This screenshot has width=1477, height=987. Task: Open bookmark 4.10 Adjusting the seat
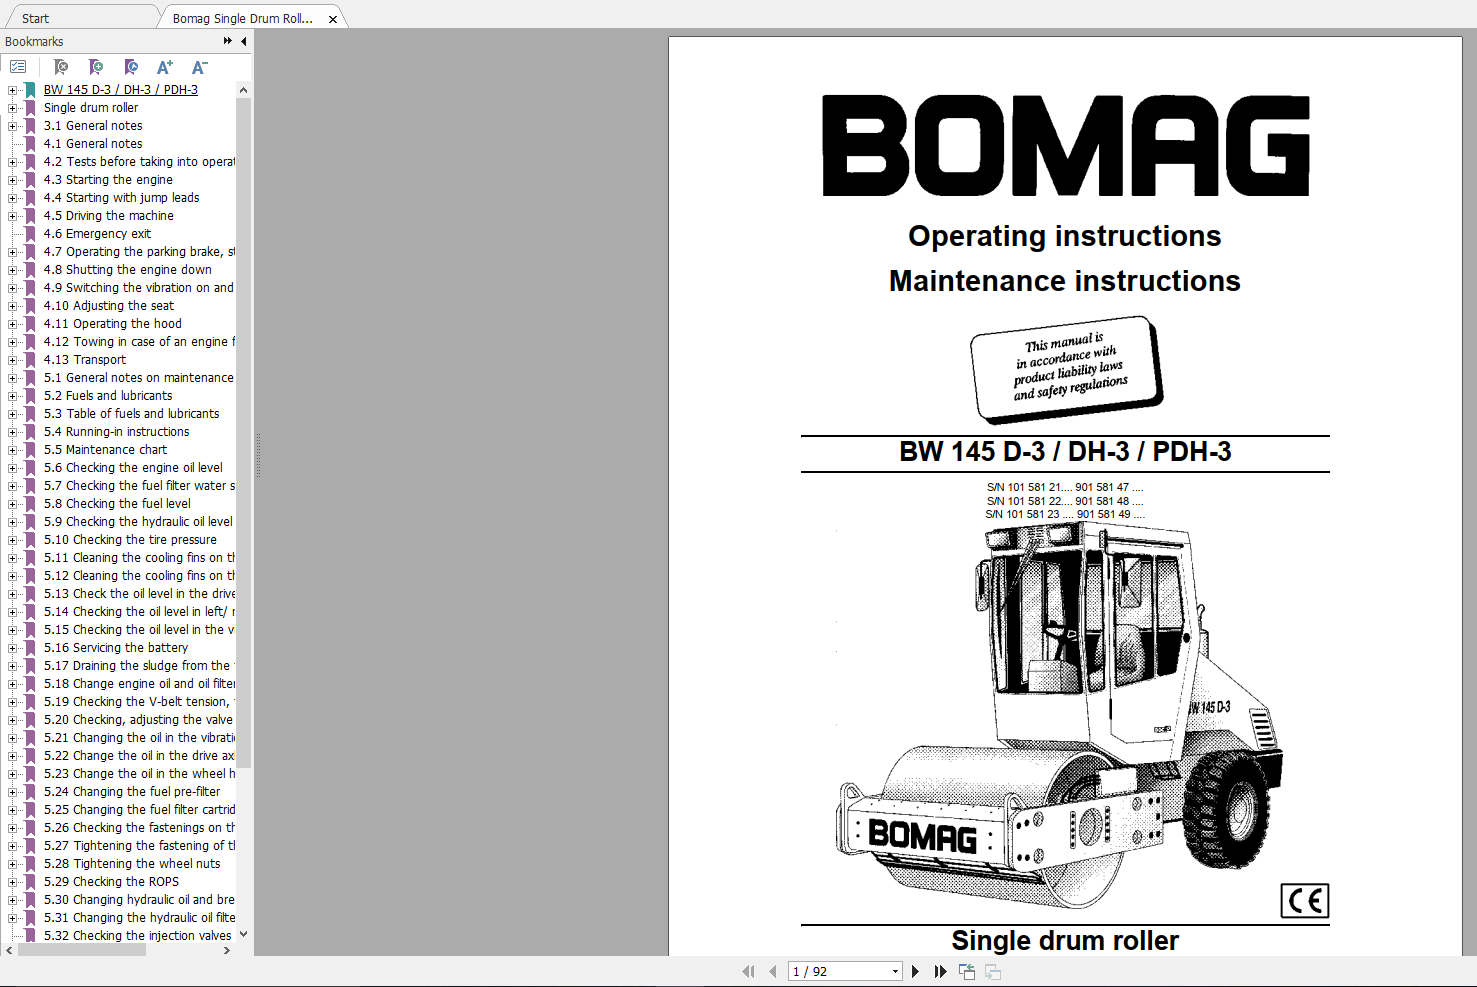[108, 306]
